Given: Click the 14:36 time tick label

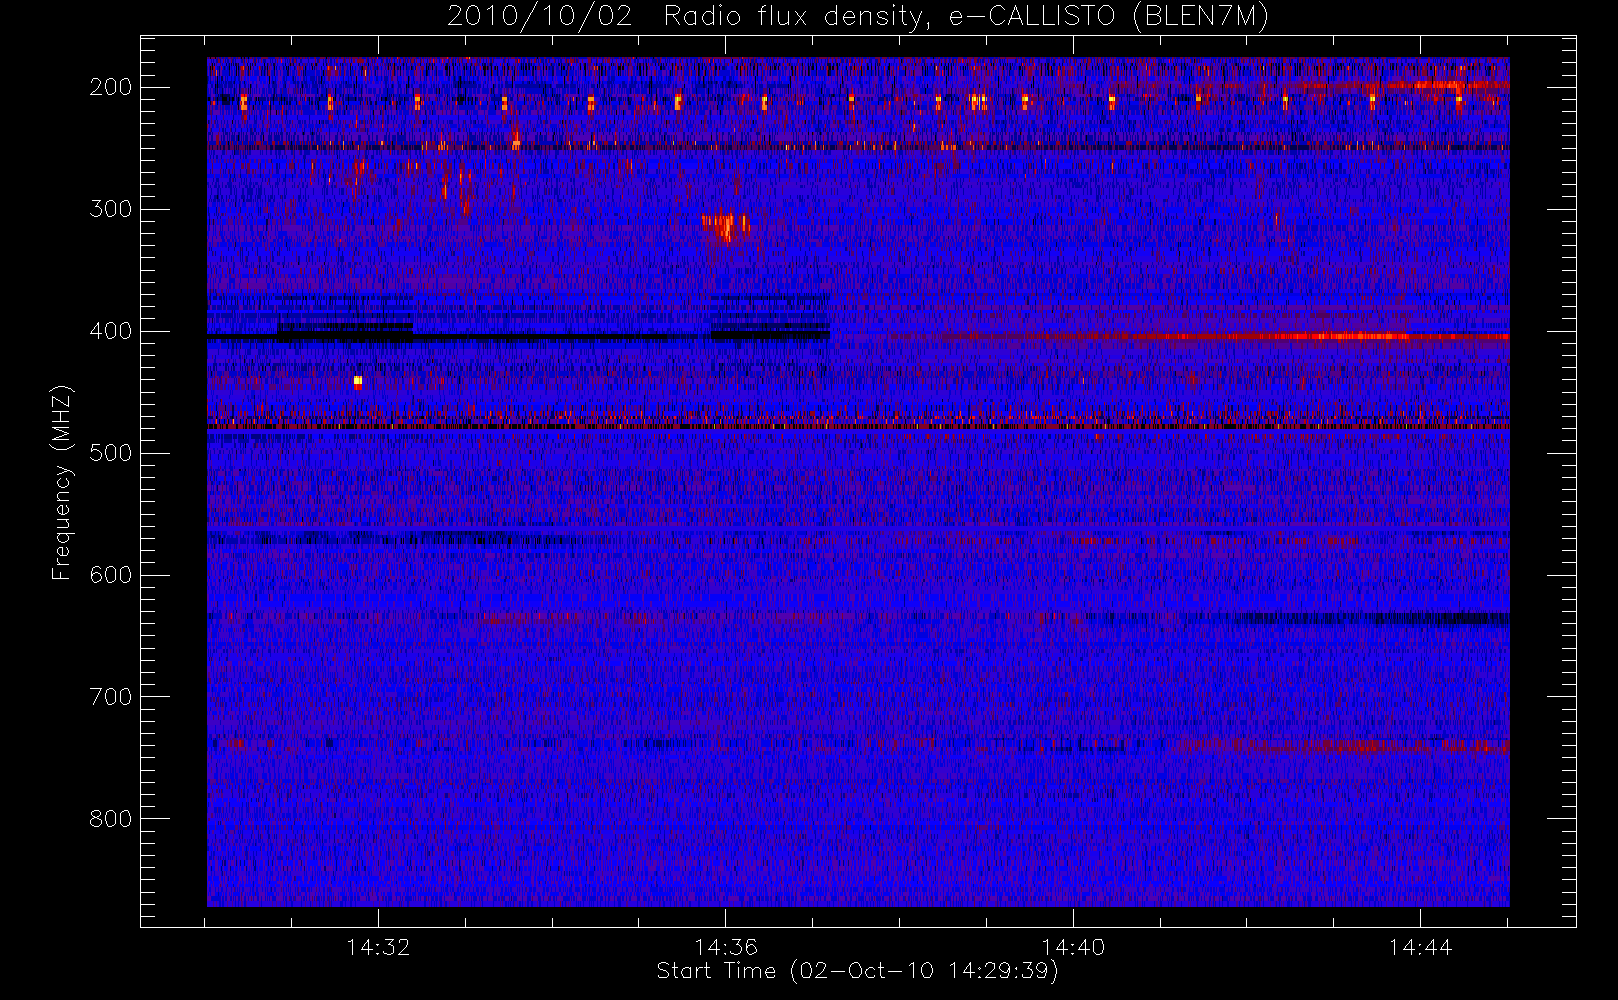Looking at the screenshot, I should tap(726, 947).
